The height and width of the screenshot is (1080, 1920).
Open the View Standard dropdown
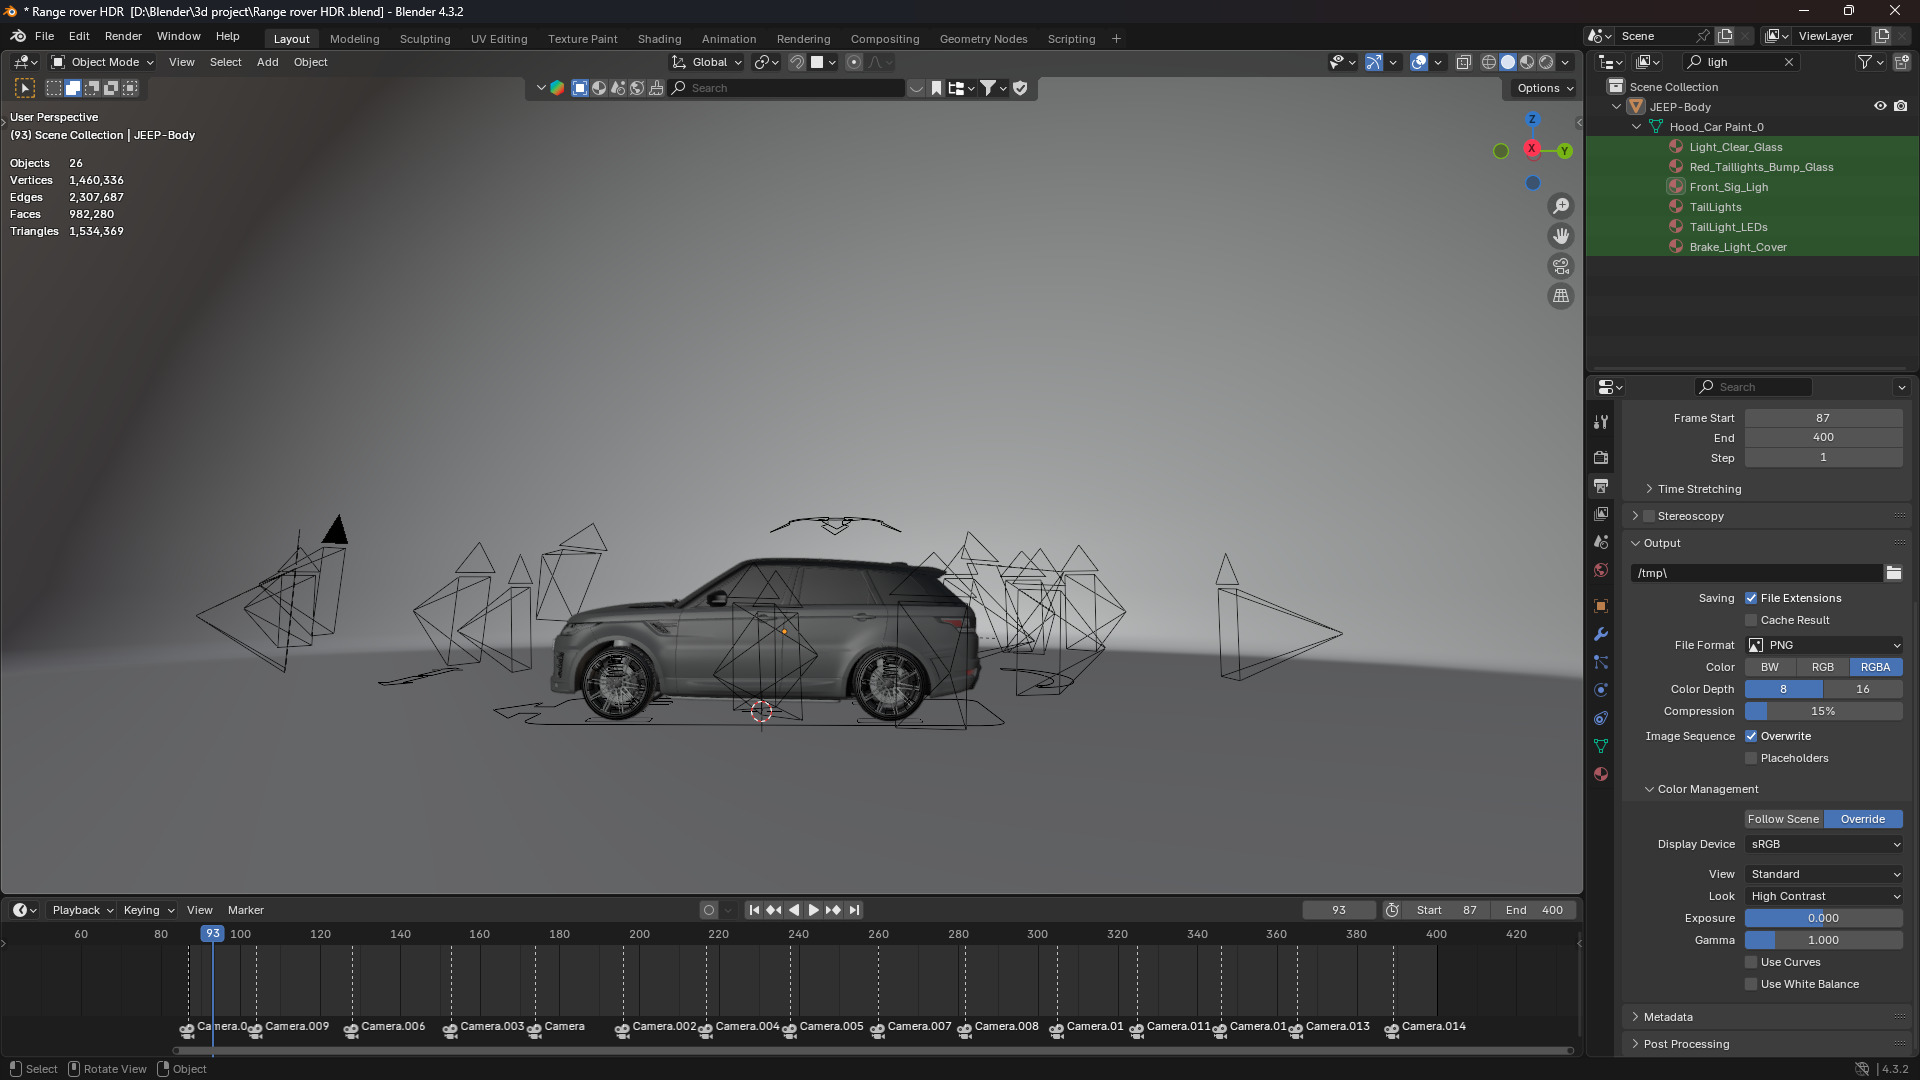tap(1824, 874)
